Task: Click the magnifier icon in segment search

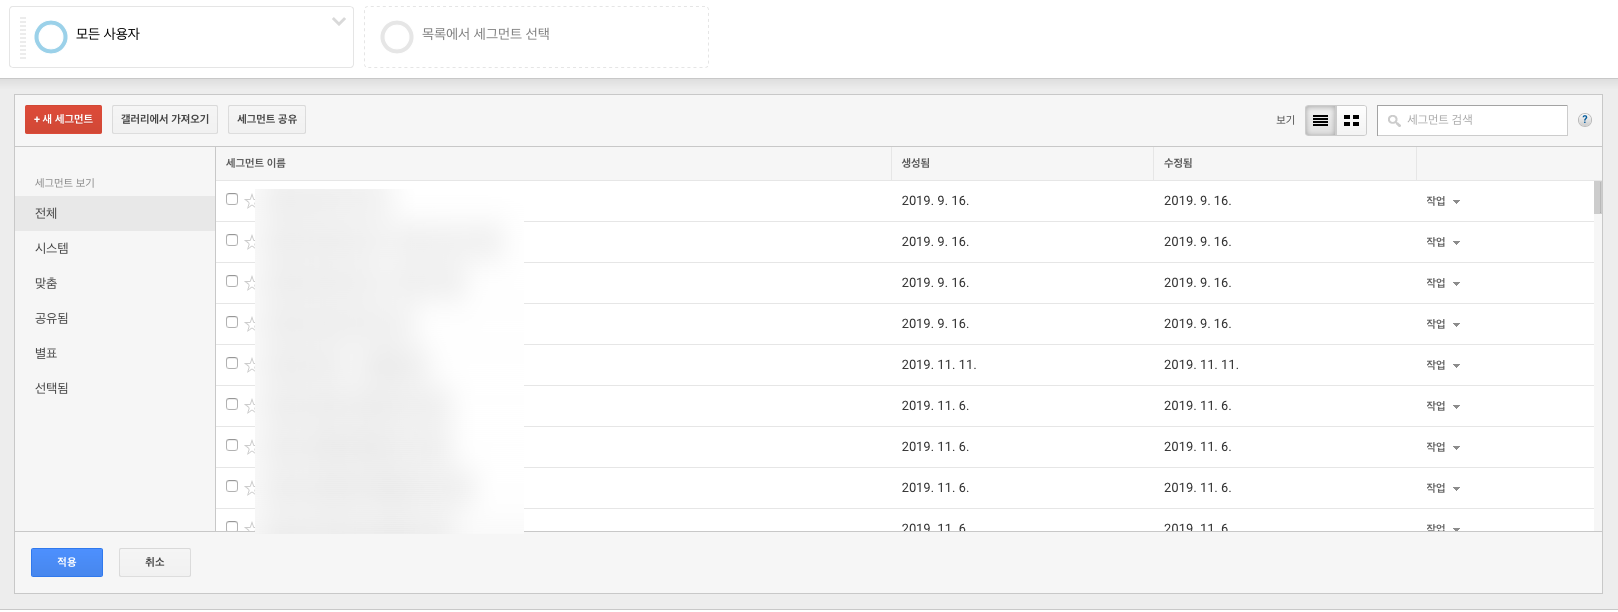Action: tap(1394, 121)
